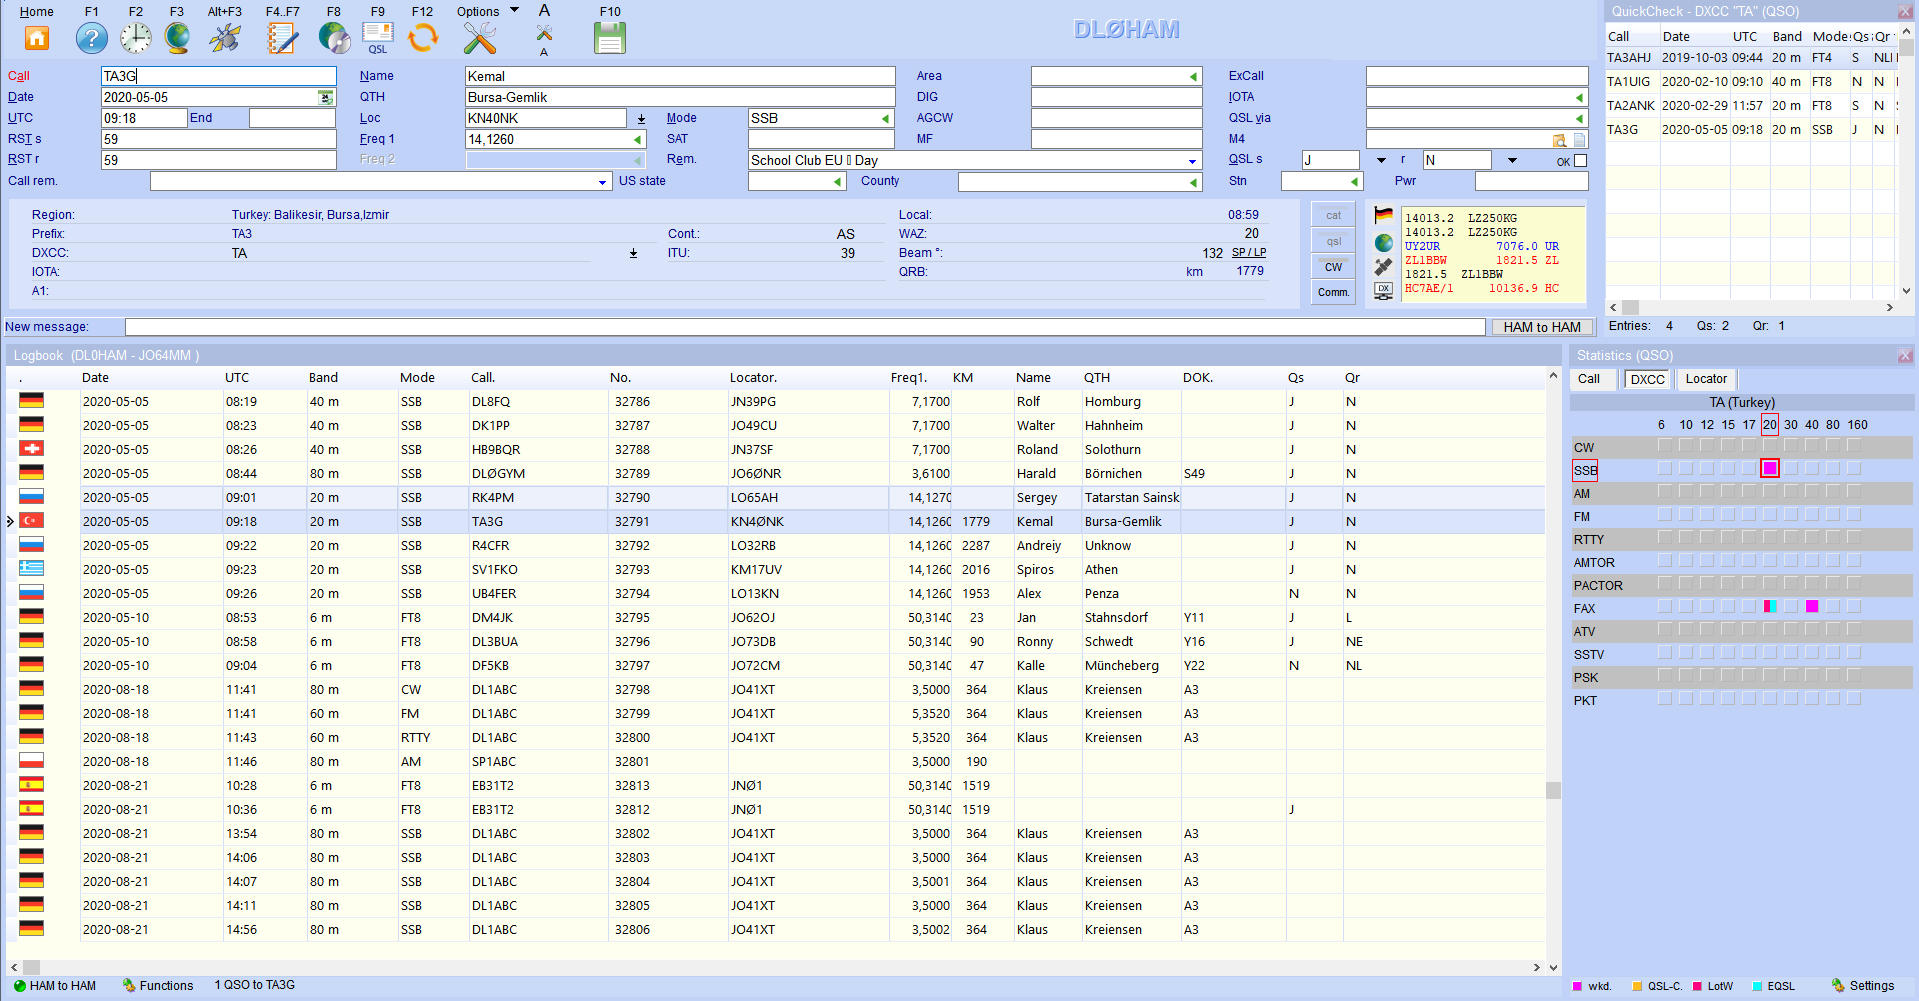Screen dimensions: 1919x1001
Task: Open the US state field arrow
Action: tap(837, 182)
